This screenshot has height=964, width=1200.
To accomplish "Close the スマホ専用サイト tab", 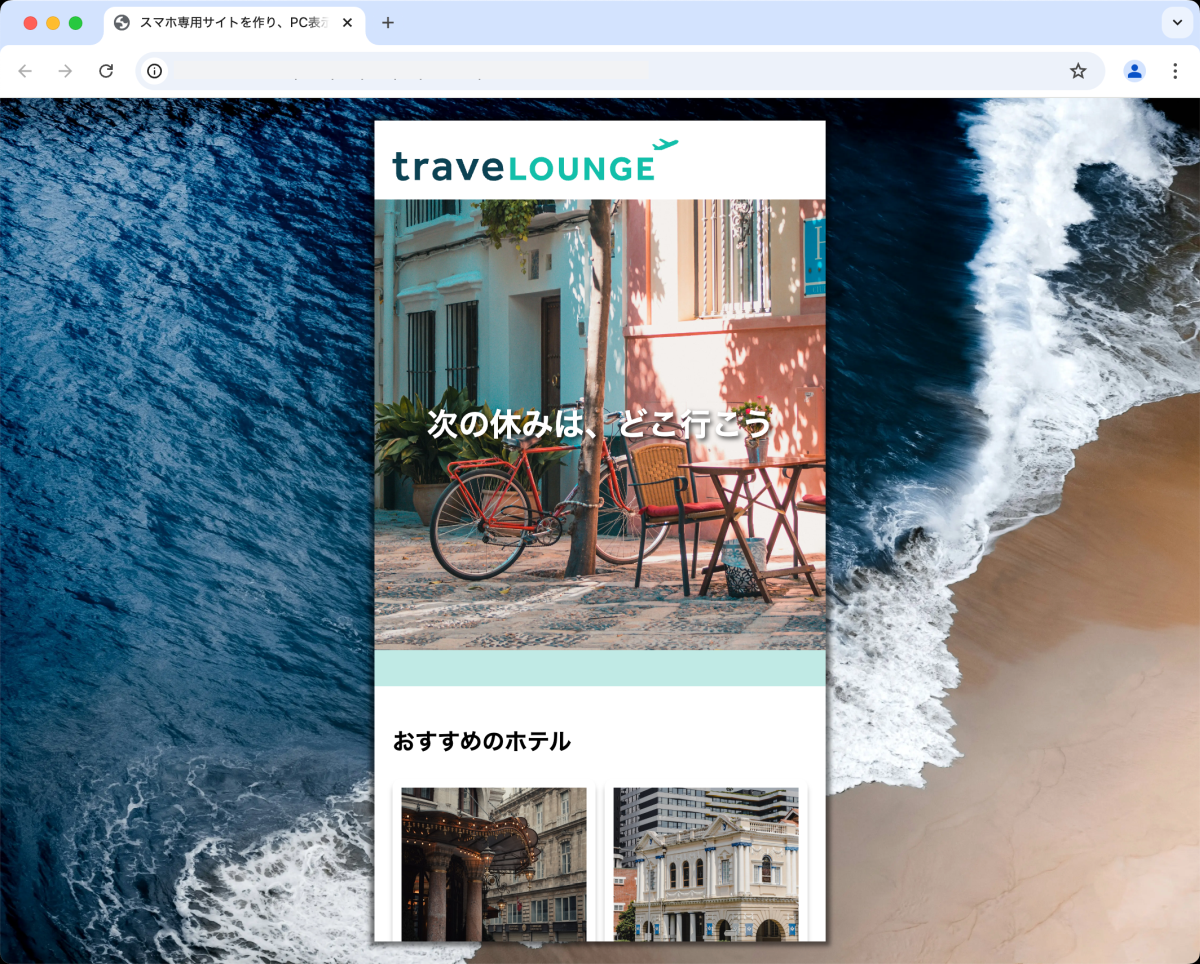I will [347, 23].
